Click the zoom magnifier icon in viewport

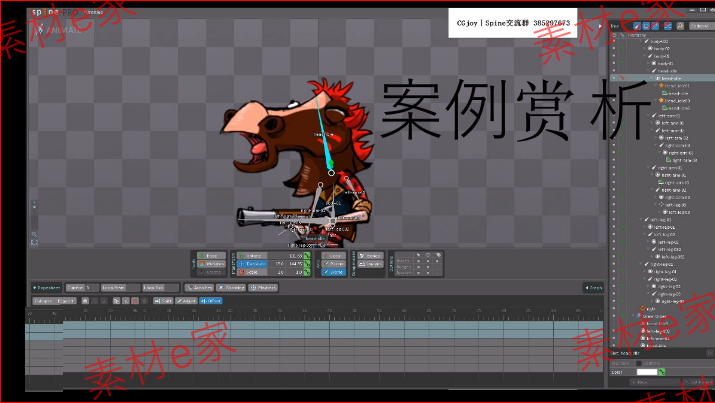(34, 234)
